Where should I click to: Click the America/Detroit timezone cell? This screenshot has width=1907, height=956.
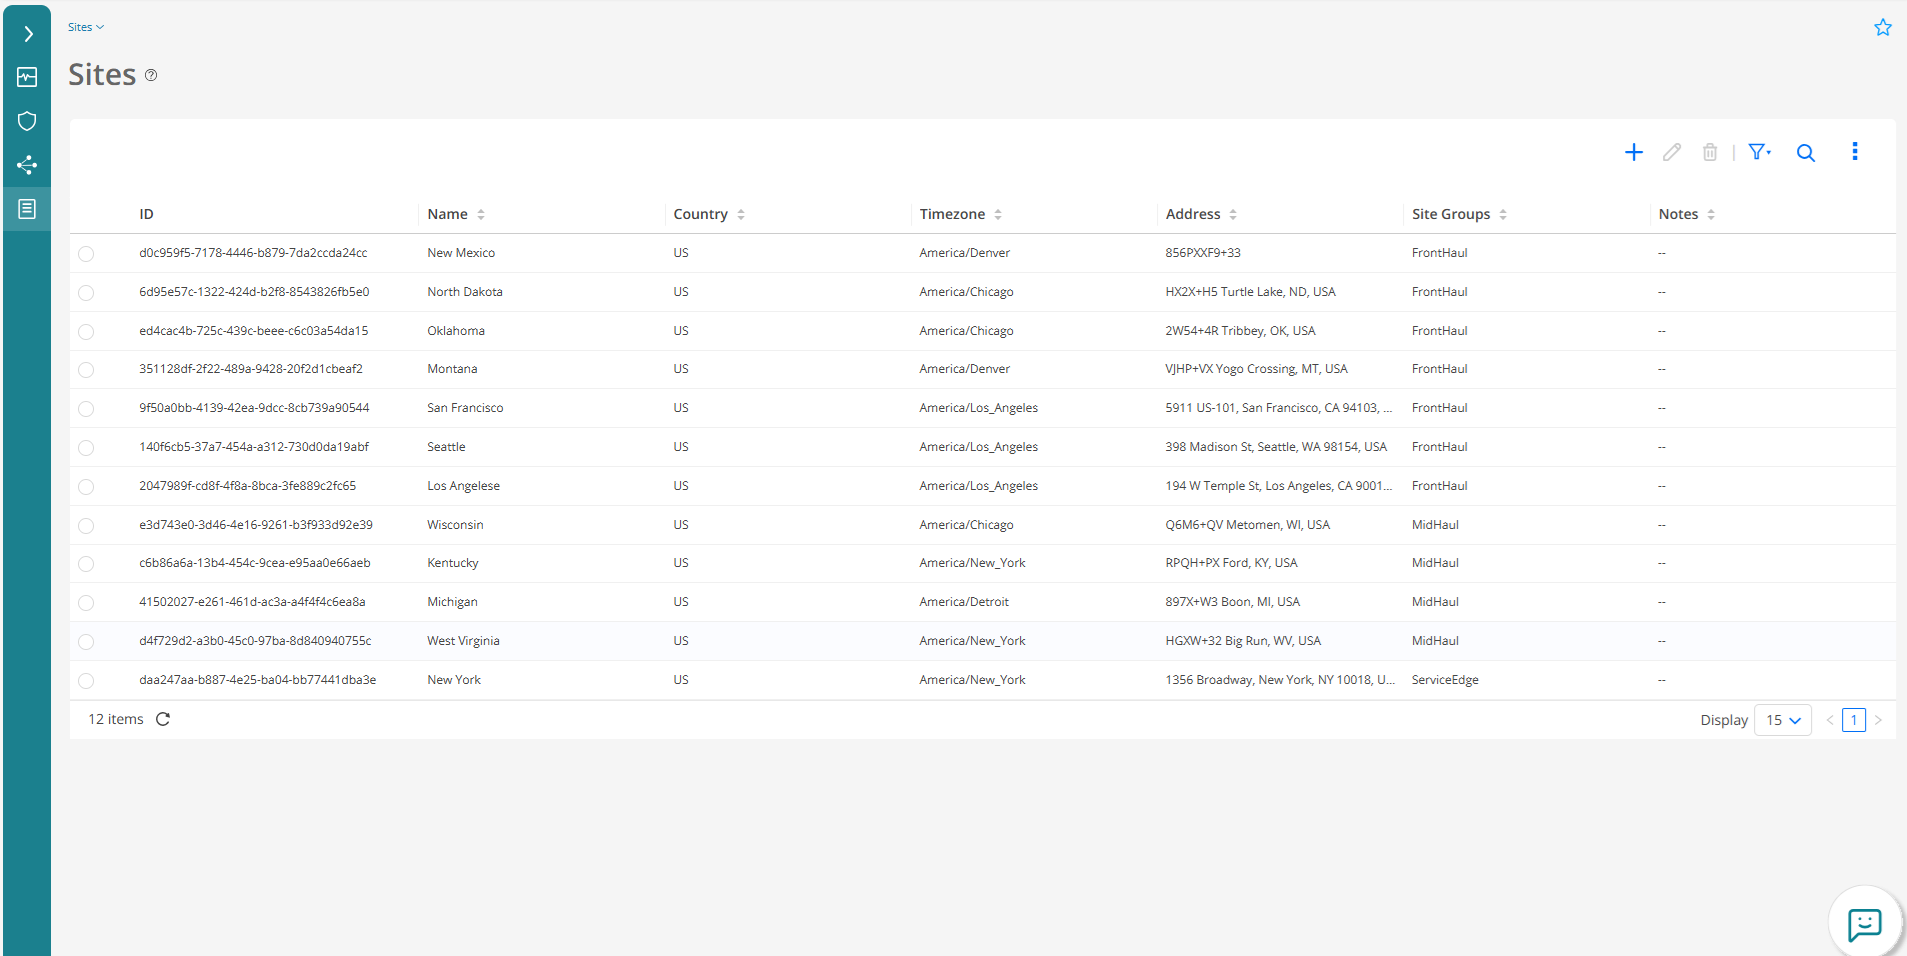tap(964, 602)
